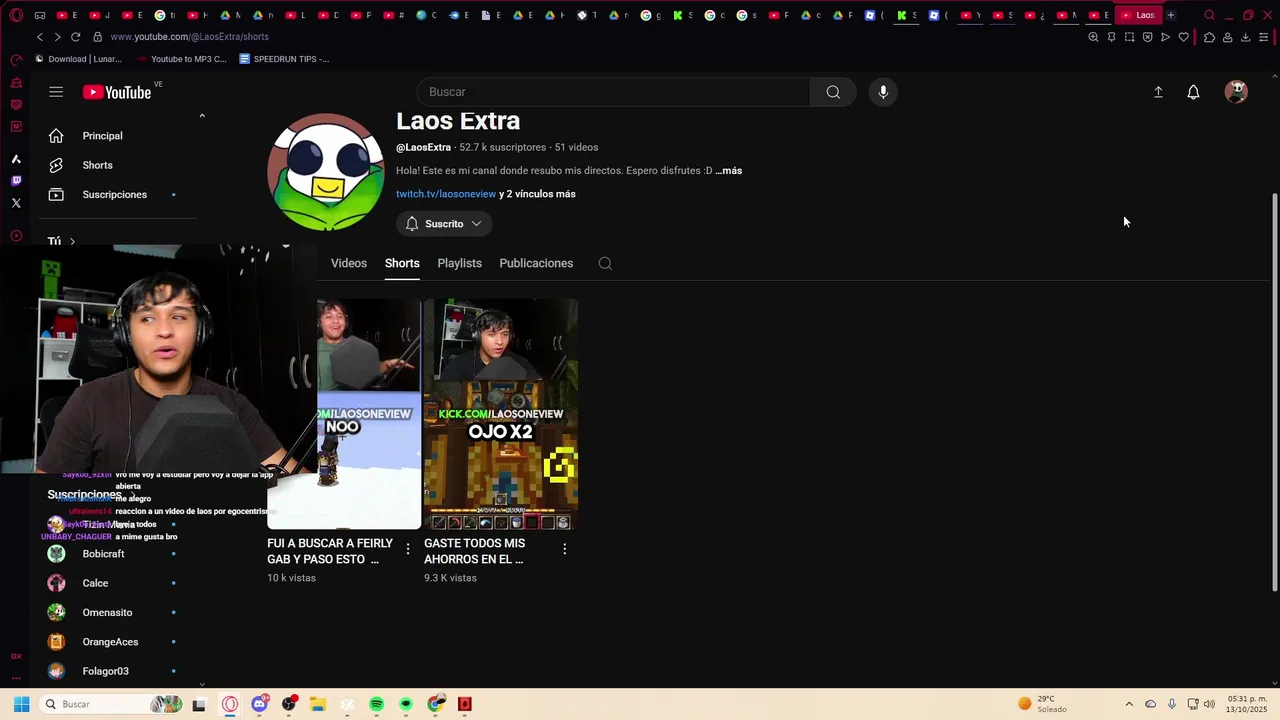This screenshot has width=1280, height=720.
Task: Open Calce subscription channel
Action: pos(117,583)
